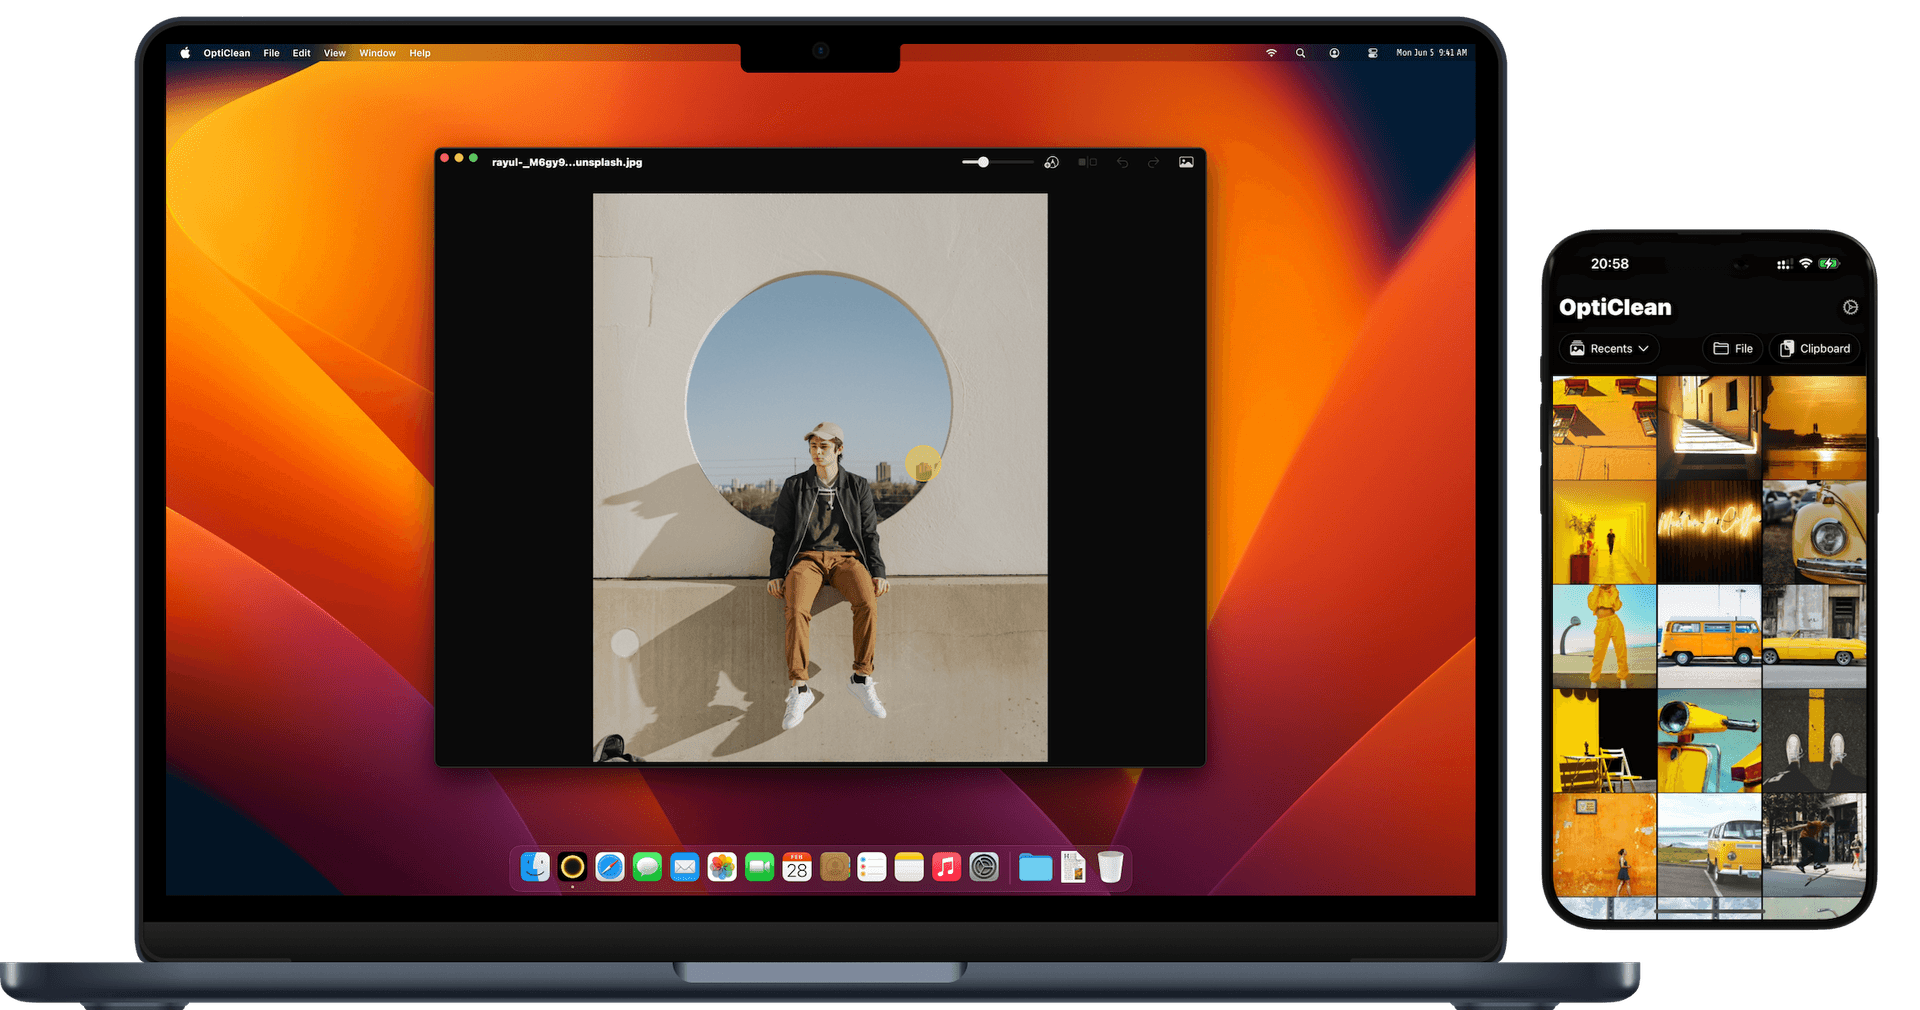Open the Apple menu

tap(185, 53)
